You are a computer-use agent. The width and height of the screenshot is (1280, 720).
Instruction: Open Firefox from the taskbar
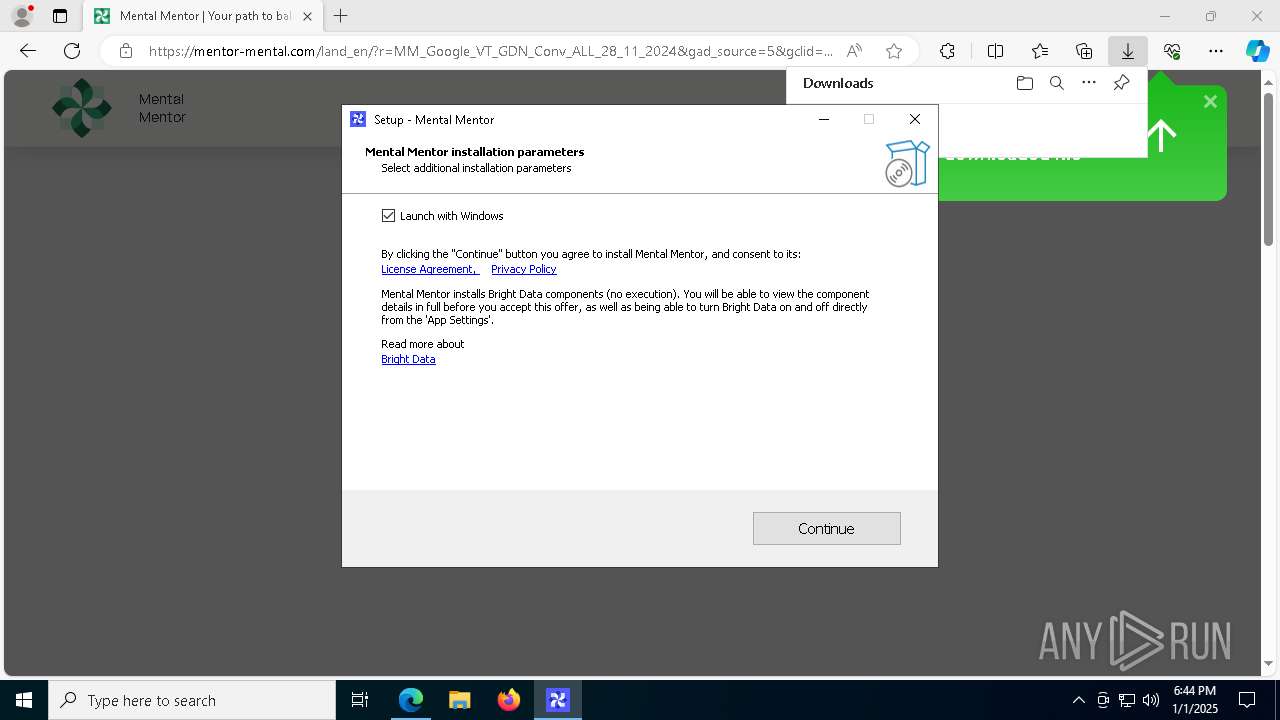(x=509, y=700)
